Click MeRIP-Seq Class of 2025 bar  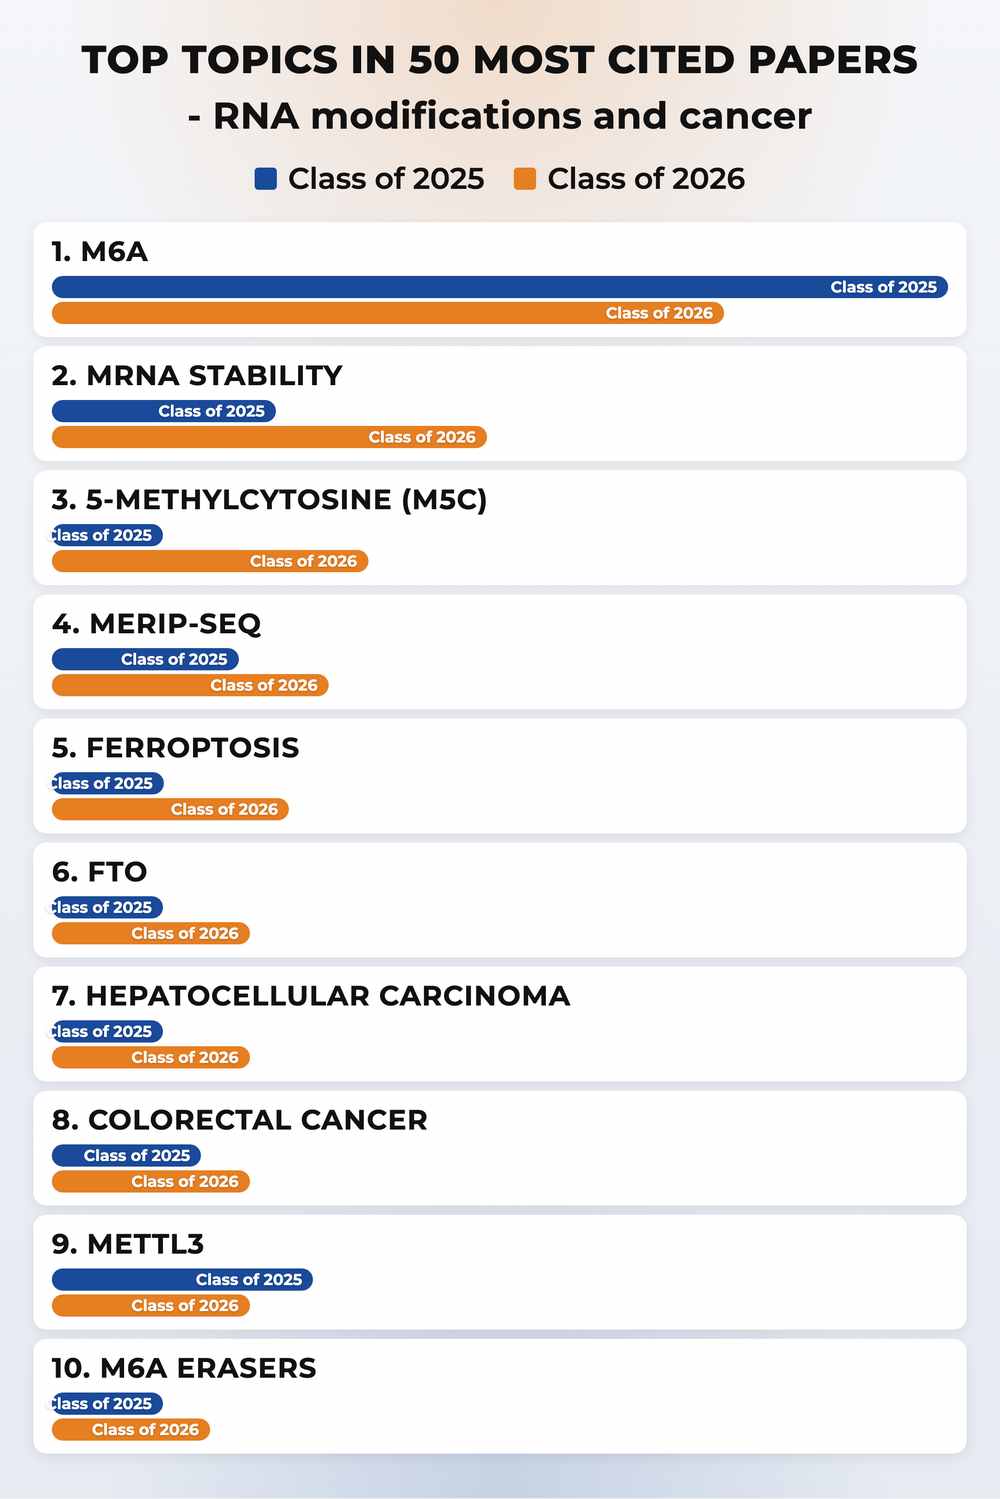point(145,659)
